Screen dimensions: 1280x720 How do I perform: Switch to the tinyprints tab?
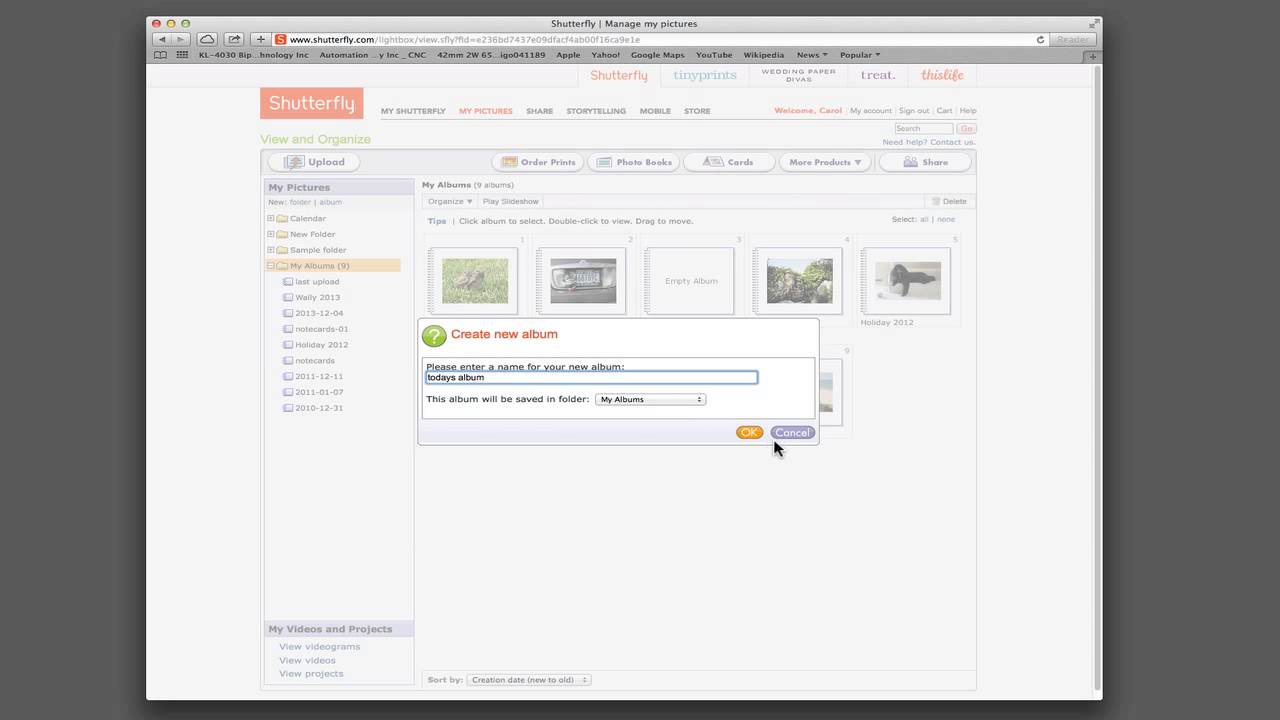[704, 75]
